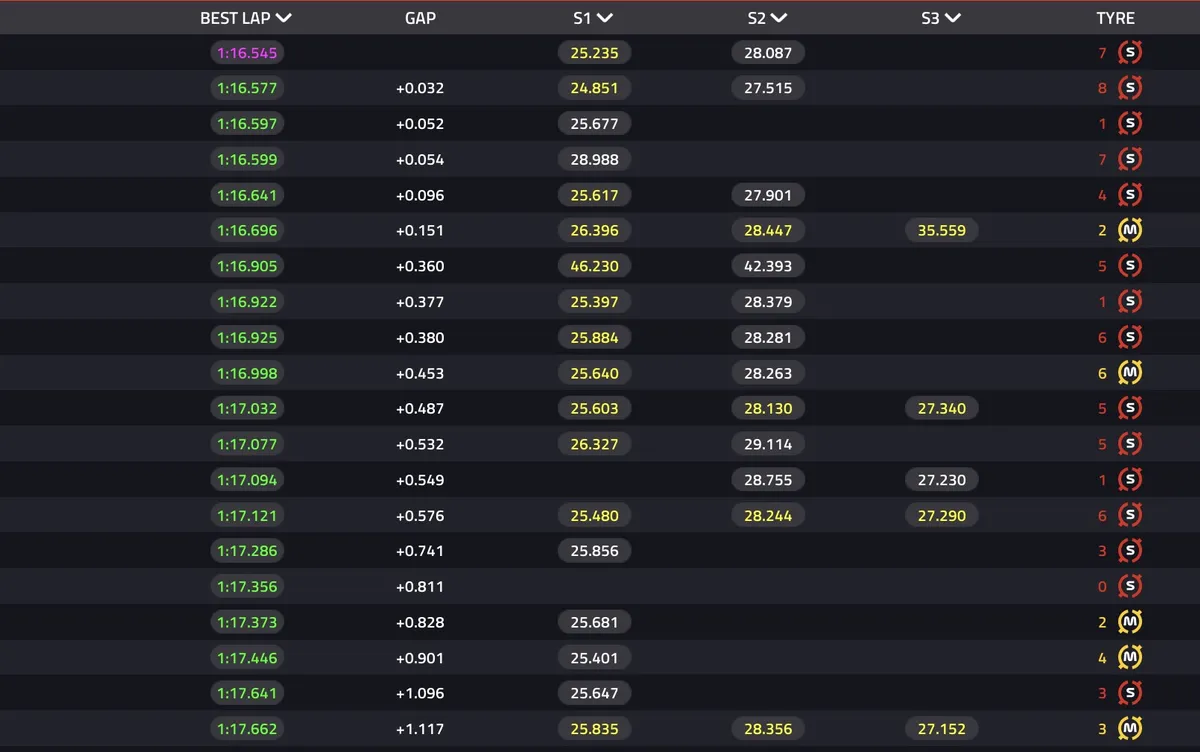Click the soft tyre icon in the 1:17.077 row

point(1130,444)
